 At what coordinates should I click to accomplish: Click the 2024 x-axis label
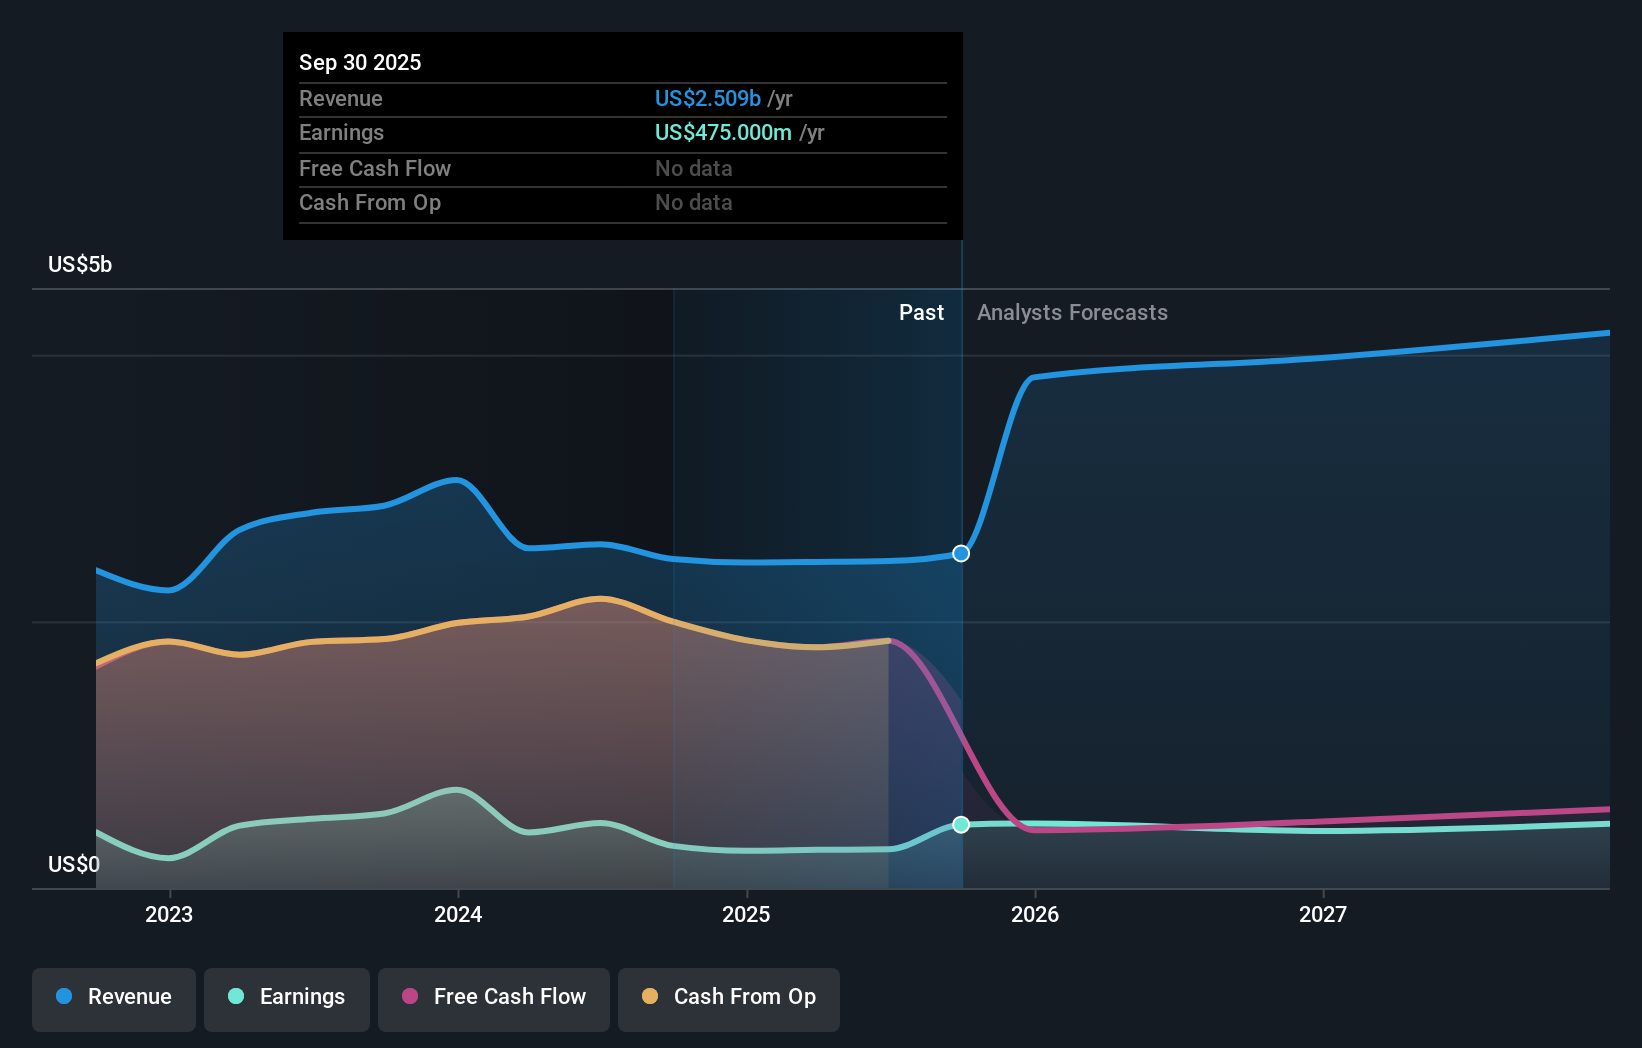(x=458, y=915)
